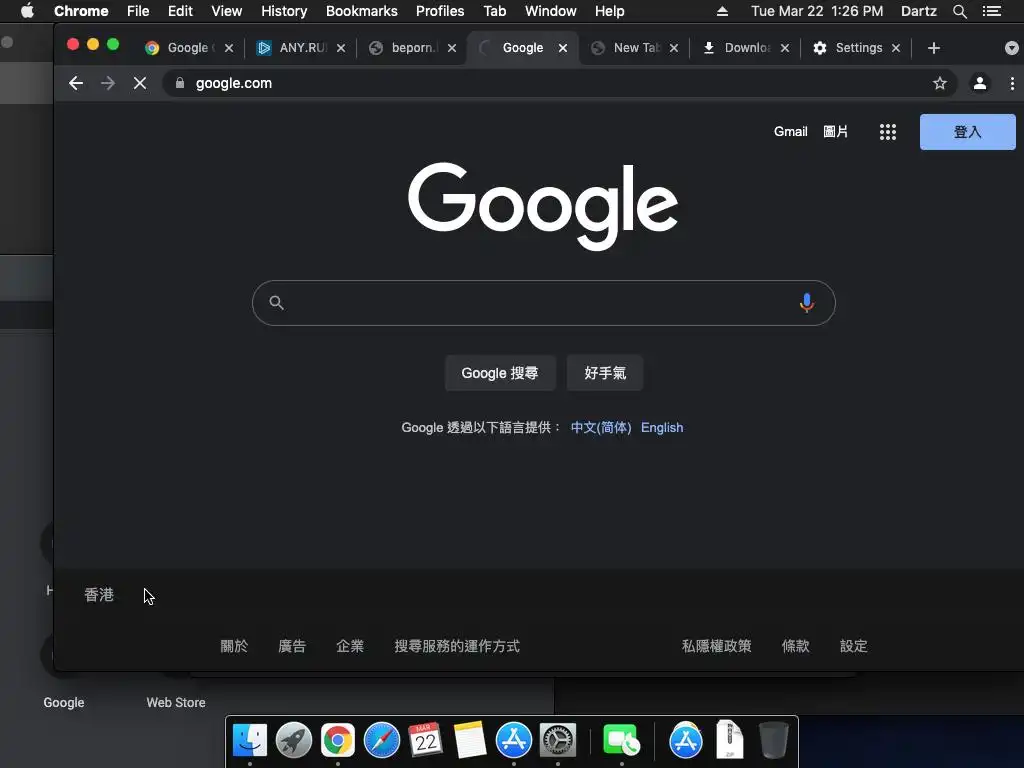
Task: Open Launchpad from the Dock
Action: pos(294,741)
